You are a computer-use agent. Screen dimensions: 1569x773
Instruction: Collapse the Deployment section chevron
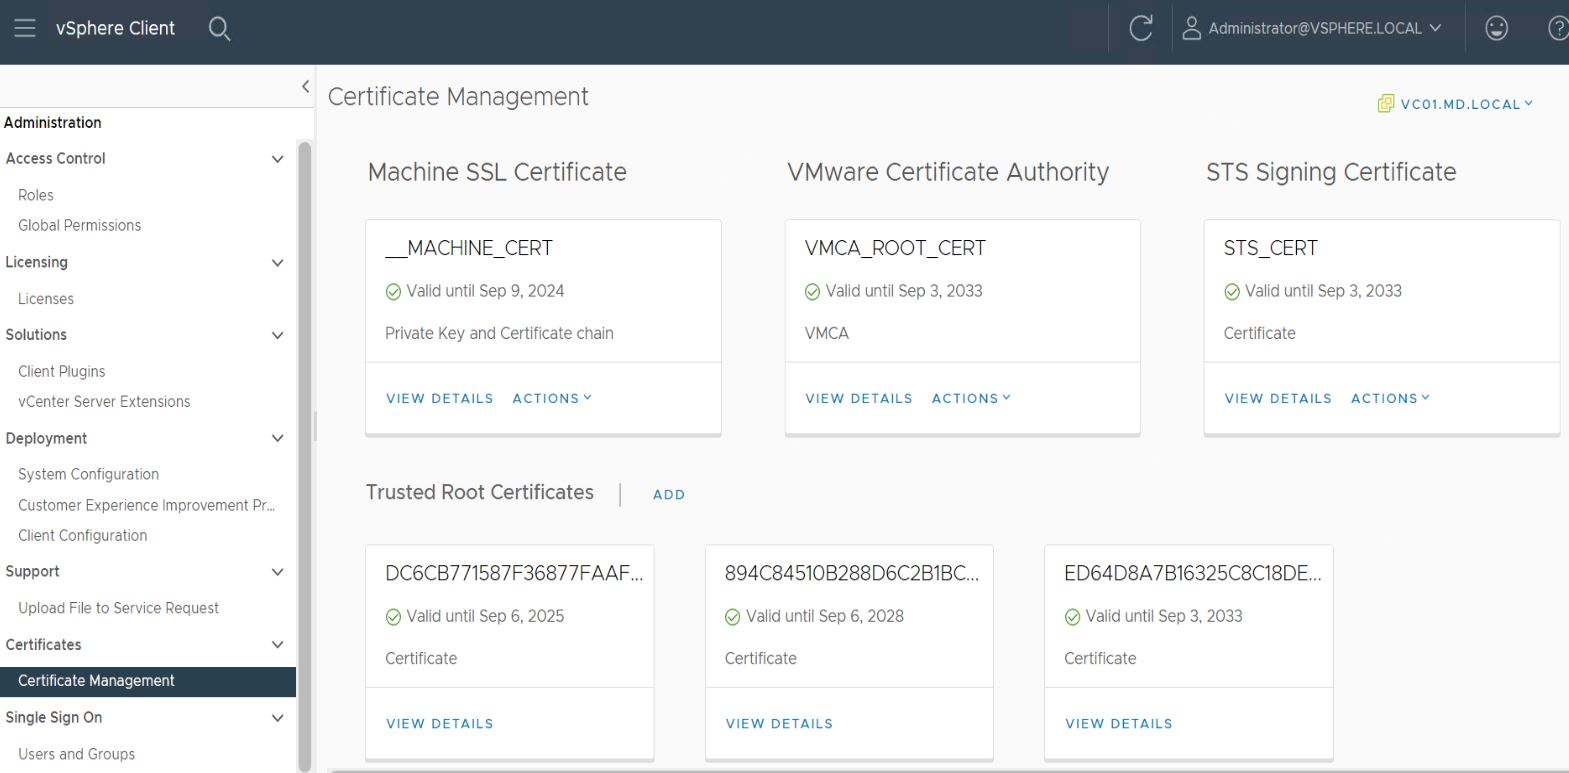tap(277, 438)
